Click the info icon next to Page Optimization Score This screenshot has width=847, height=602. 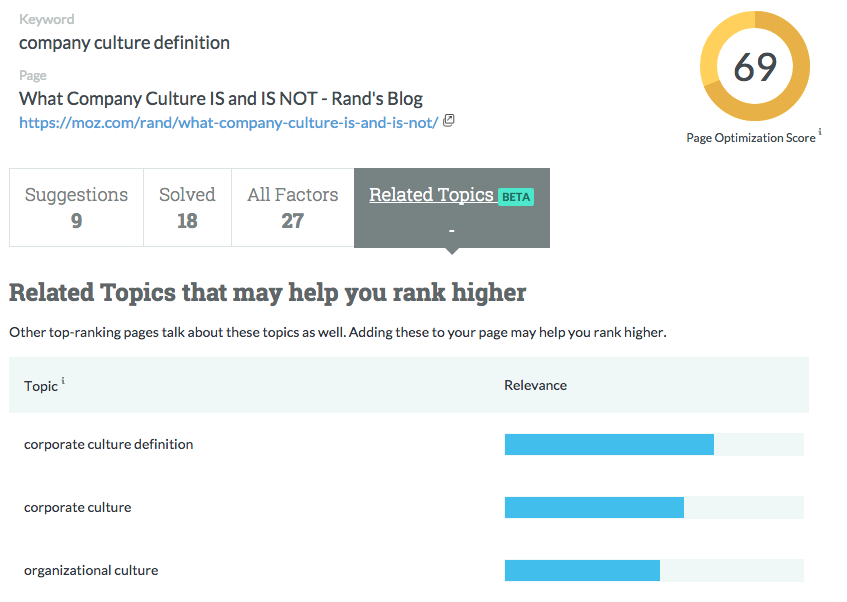(x=820, y=133)
